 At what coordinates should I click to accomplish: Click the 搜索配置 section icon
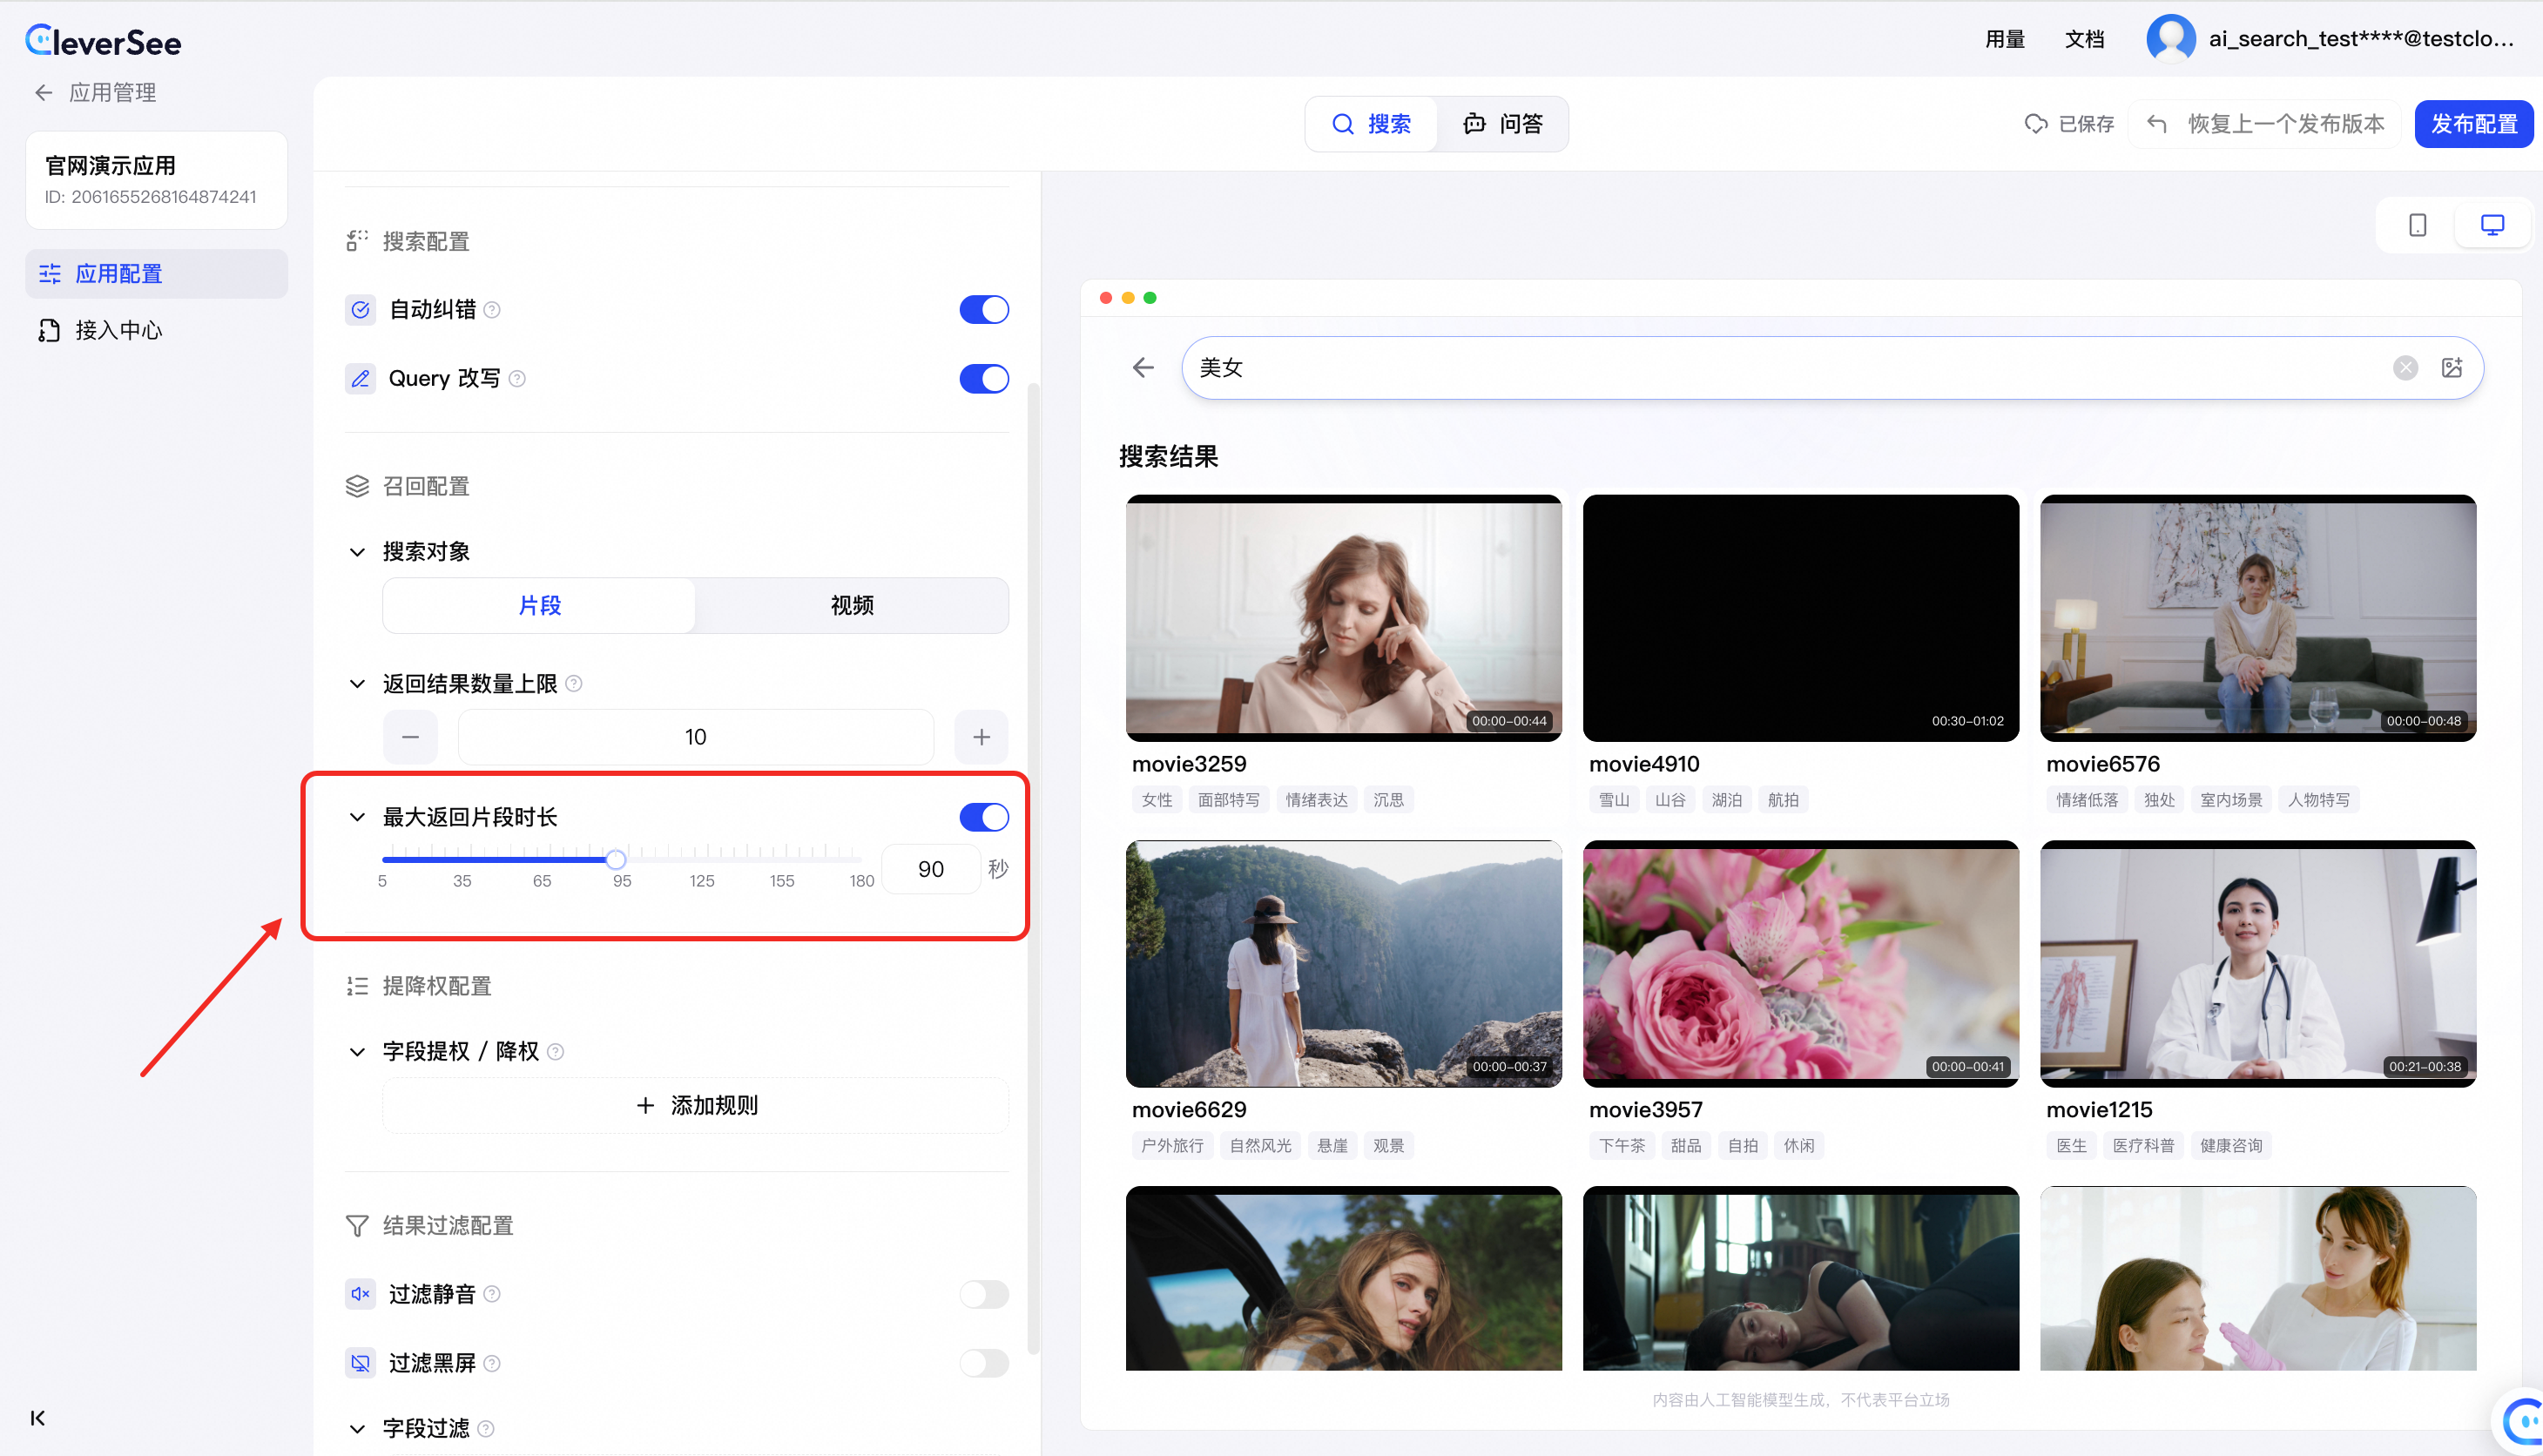(357, 241)
